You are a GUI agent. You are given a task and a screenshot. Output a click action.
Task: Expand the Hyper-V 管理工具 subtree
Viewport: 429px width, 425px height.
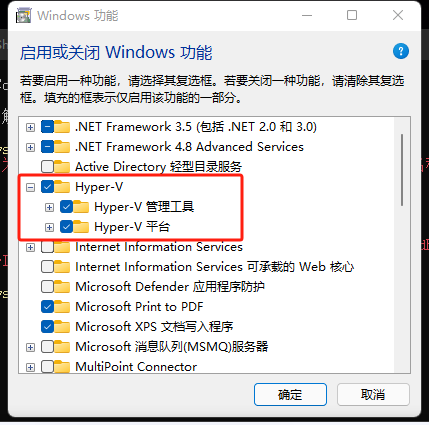(x=49, y=207)
